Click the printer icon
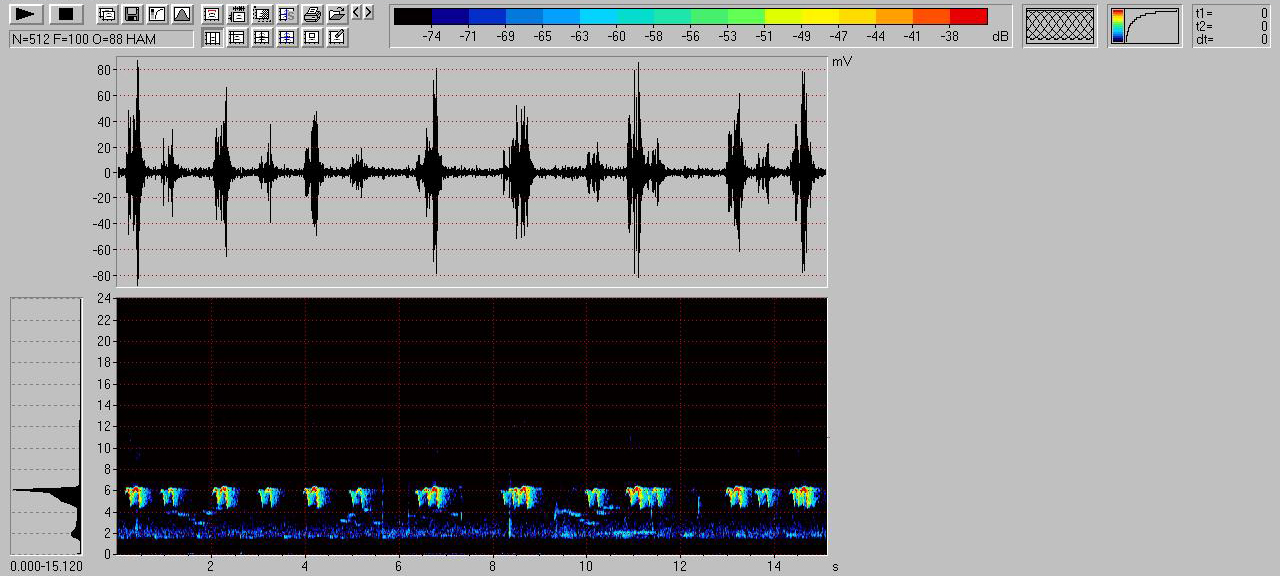This screenshot has width=1280, height=576. pyautogui.click(x=312, y=14)
